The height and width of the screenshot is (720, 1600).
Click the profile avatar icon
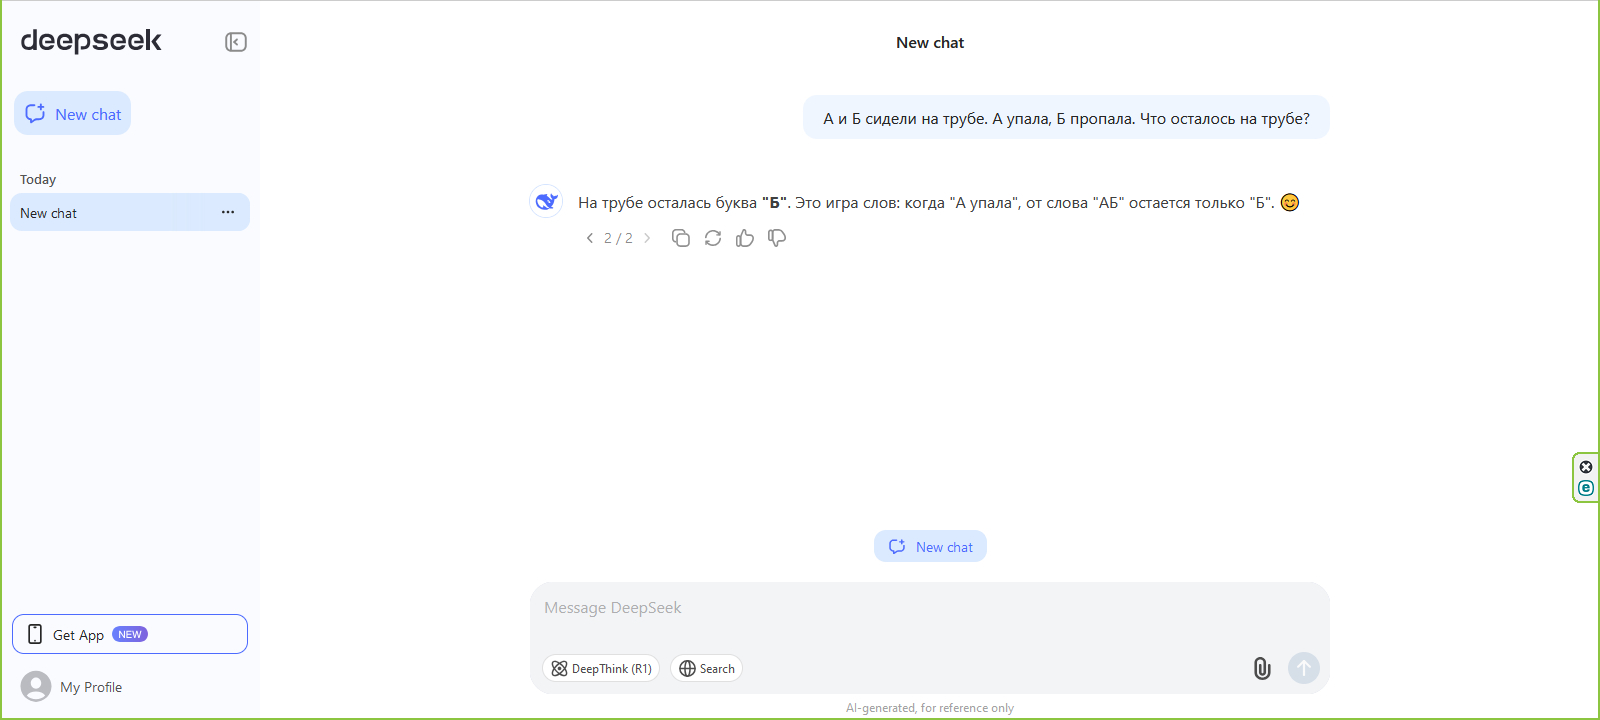click(36, 687)
